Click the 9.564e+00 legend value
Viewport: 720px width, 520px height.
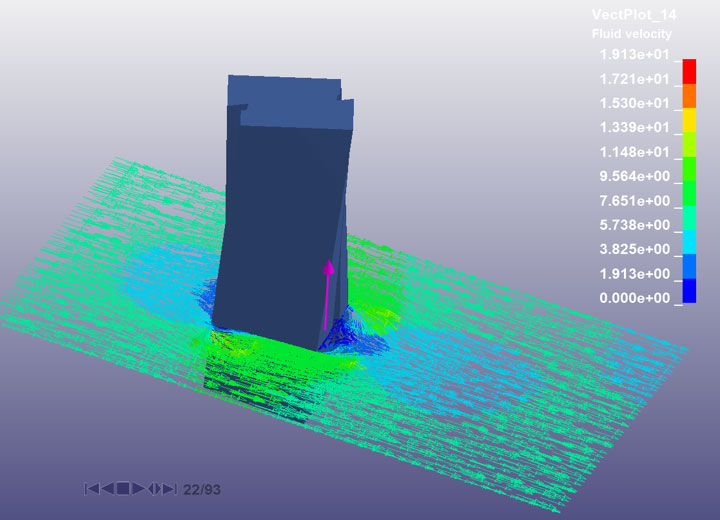pos(635,176)
